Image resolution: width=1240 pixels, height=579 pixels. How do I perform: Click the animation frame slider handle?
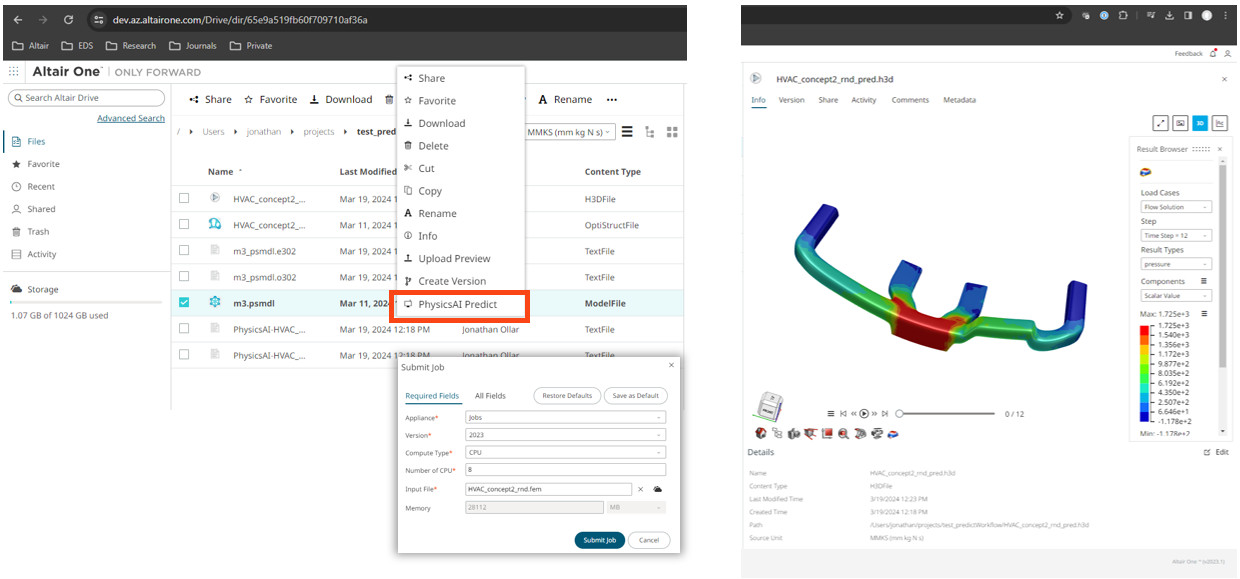tap(899, 413)
